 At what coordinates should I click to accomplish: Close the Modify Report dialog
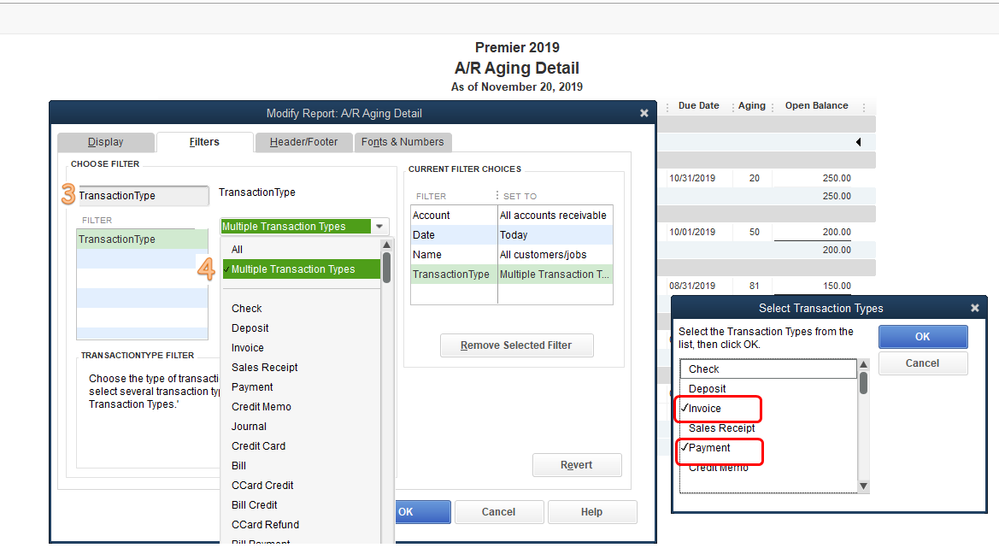[x=644, y=113]
